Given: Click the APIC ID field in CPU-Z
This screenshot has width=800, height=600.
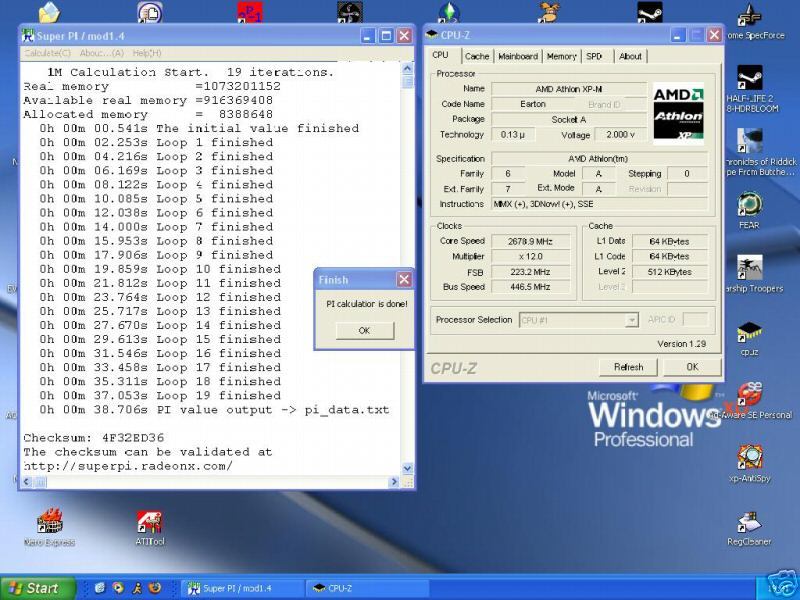Looking at the screenshot, I should 695,320.
